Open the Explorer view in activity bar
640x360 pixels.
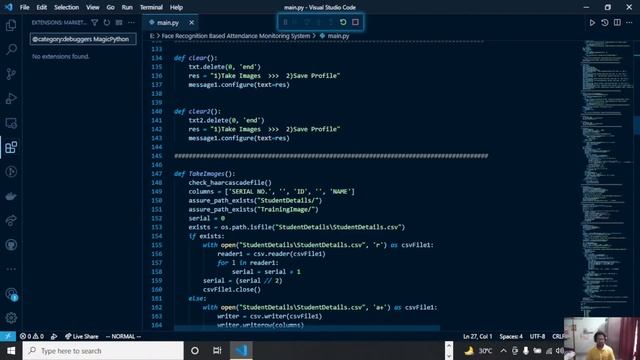click(11, 25)
